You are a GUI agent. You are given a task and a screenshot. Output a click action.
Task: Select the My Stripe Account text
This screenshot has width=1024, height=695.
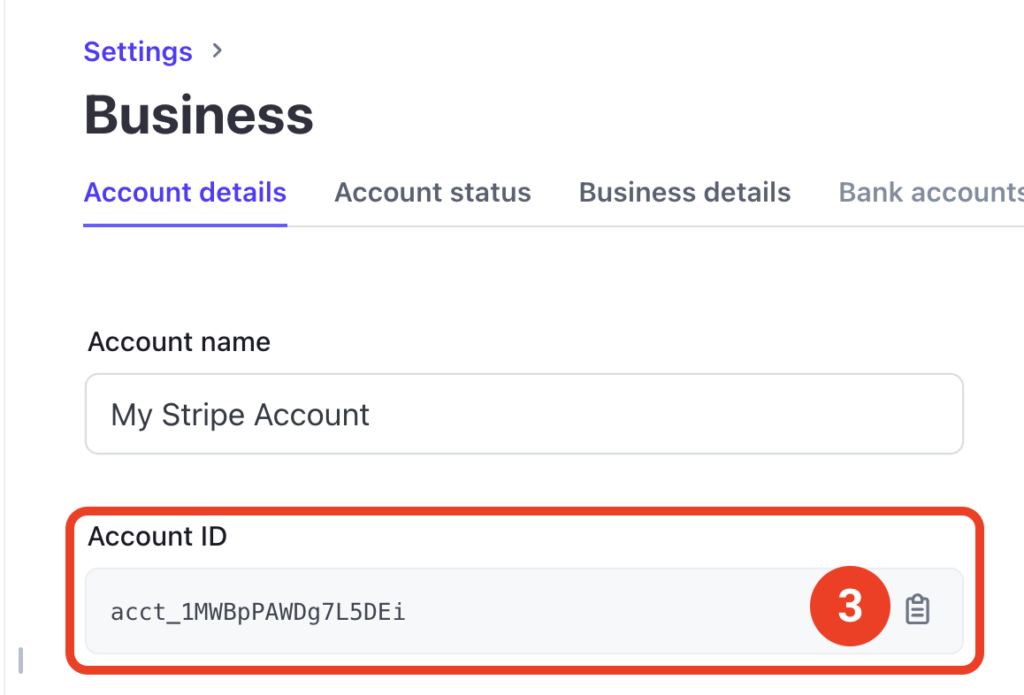(239, 414)
